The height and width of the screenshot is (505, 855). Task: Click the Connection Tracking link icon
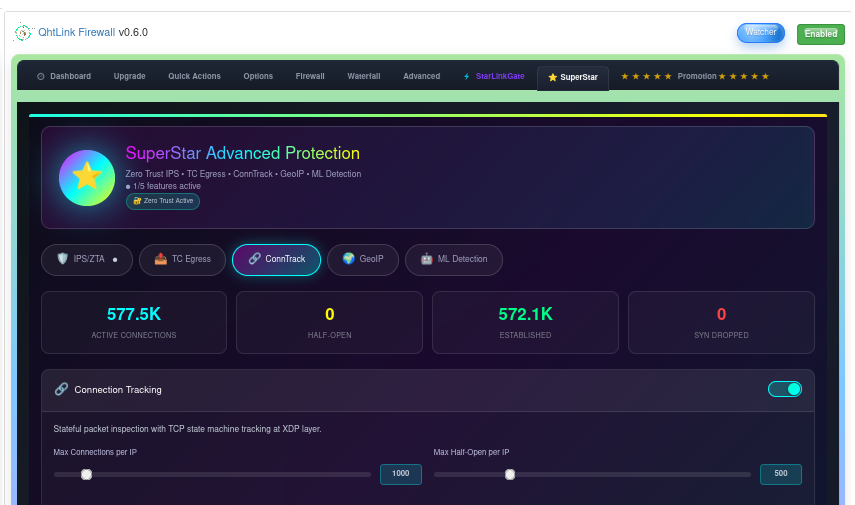coord(62,389)
